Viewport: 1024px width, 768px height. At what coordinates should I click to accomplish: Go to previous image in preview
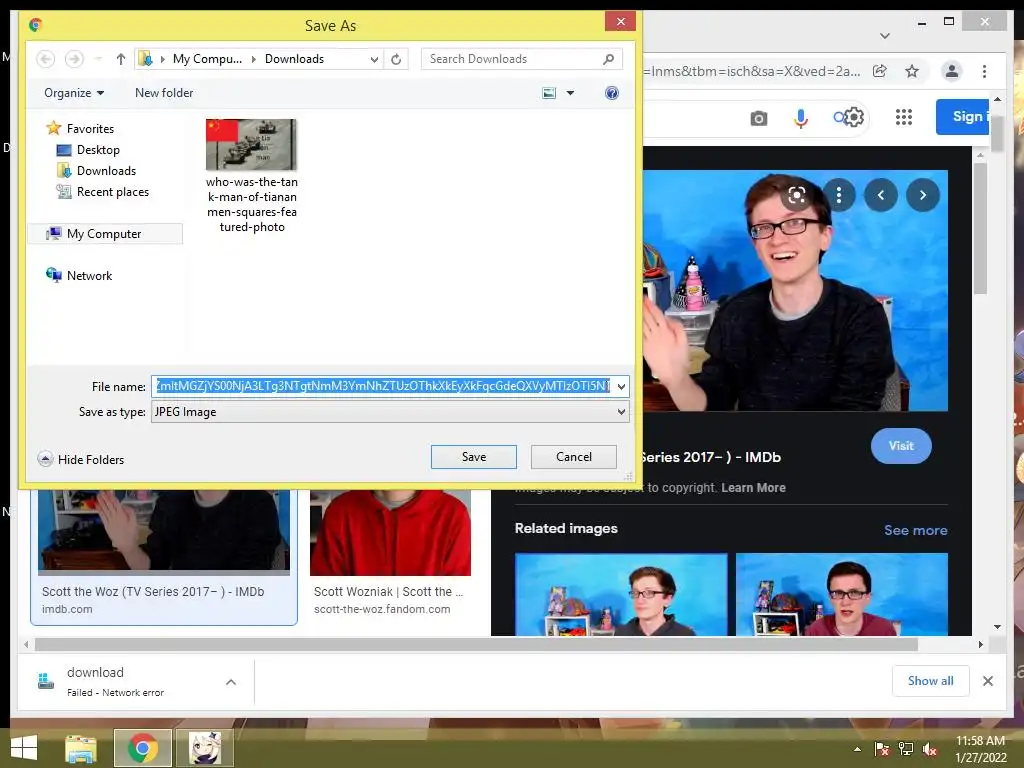(881, 195)
